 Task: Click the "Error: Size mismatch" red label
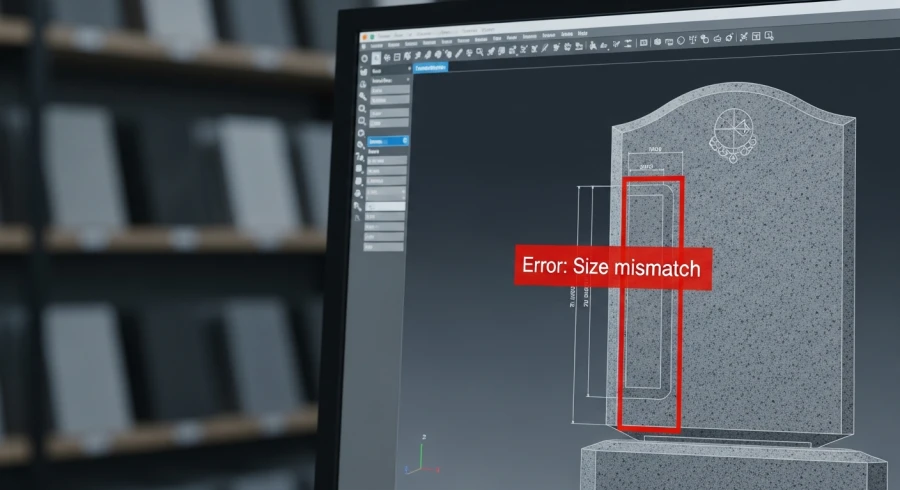pos(612,268)
